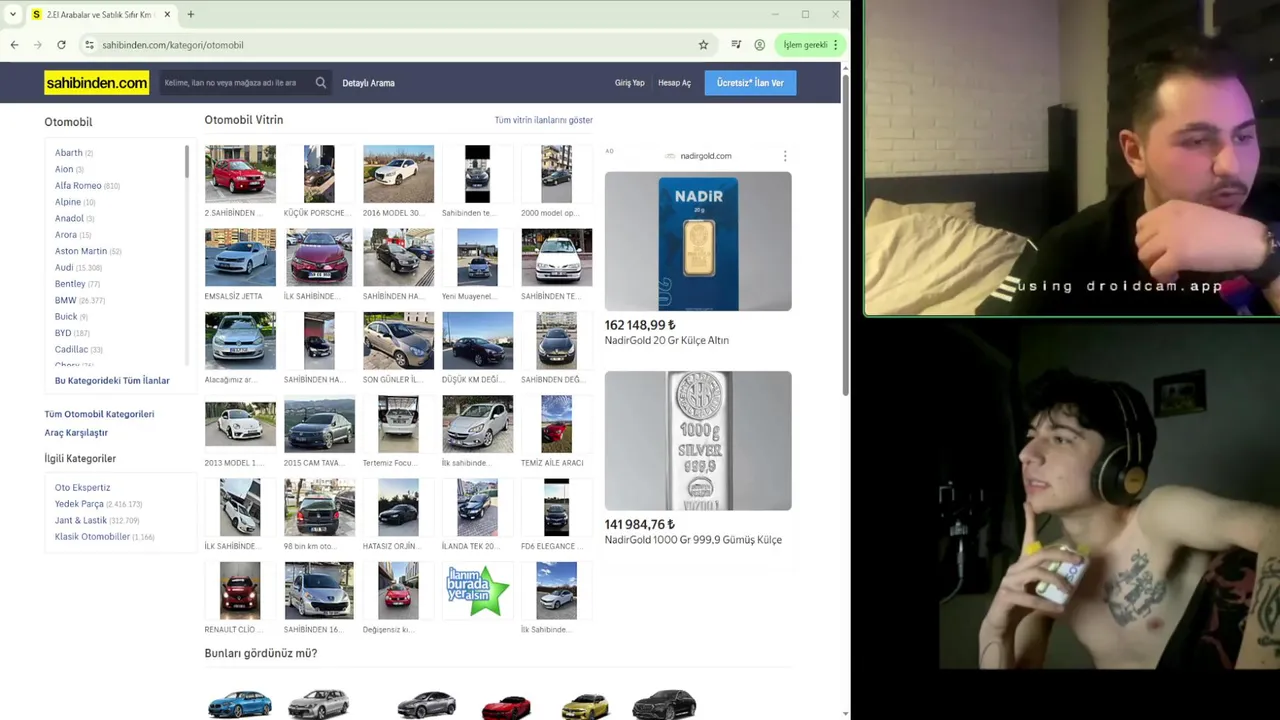Open the 'EMSALSİZ JETTA' listing thumbnail

pos(240,257)
